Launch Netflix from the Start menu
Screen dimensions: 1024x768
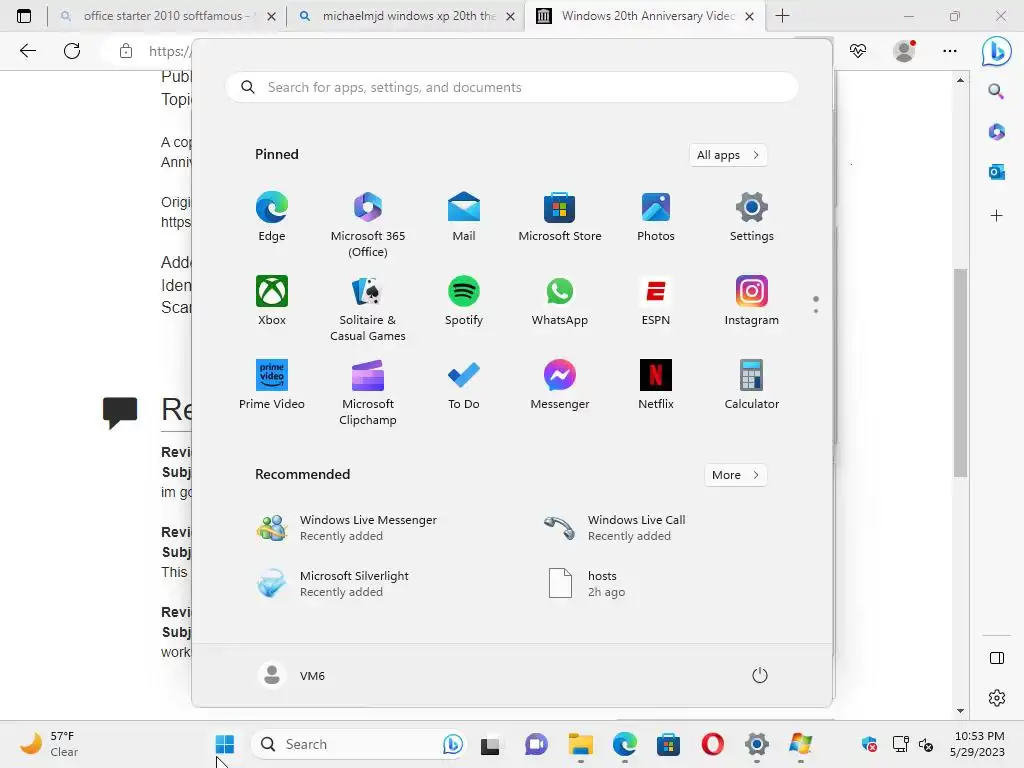coord(656,385)
